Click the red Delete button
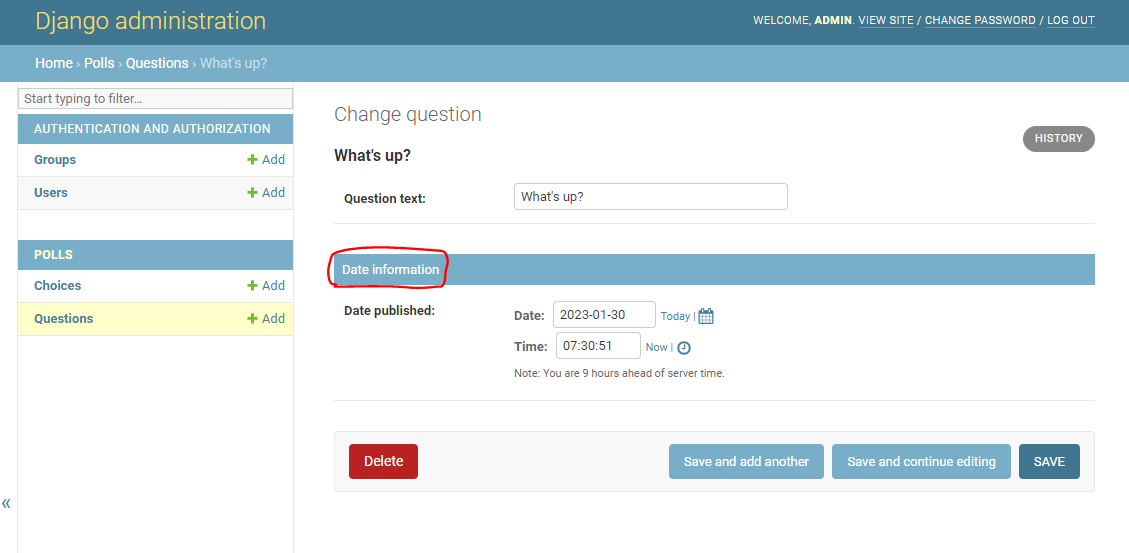Image resolution: width=1129 pixels, height=553 pixels. (x=383, y=462)
